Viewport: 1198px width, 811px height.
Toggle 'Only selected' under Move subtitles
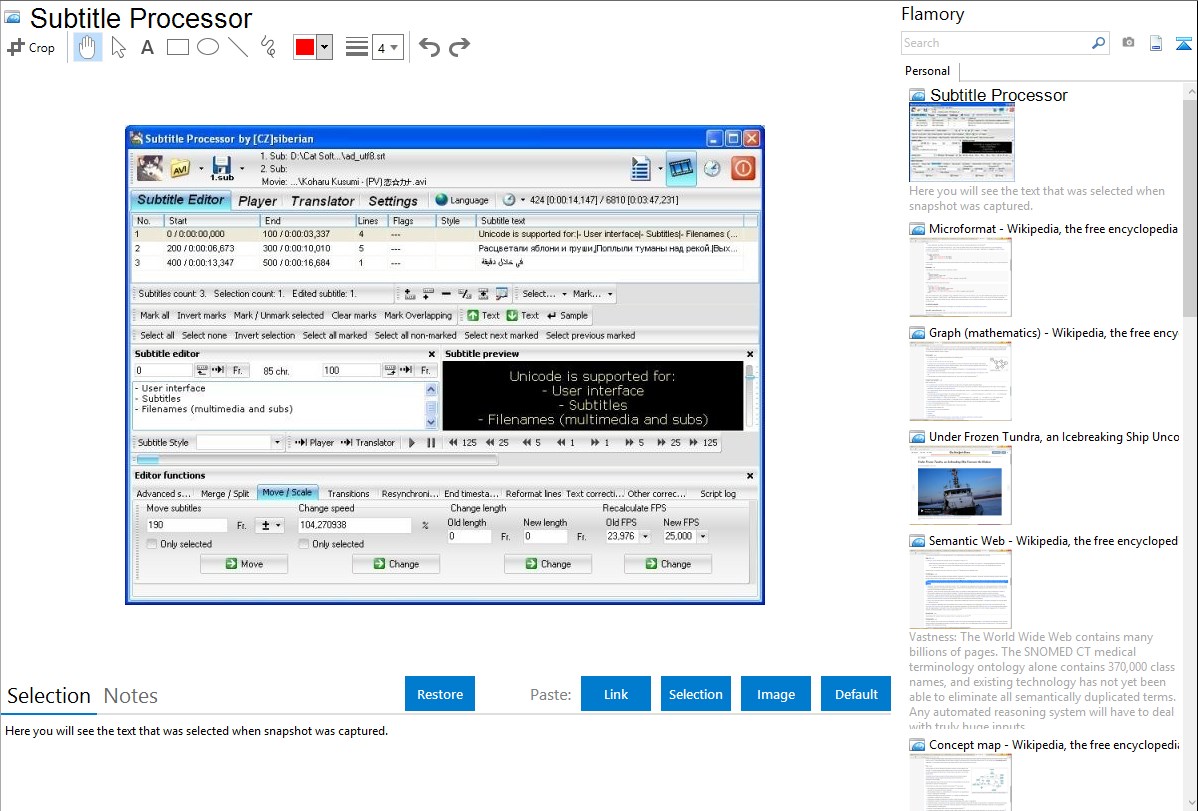(x=152, y=544)
